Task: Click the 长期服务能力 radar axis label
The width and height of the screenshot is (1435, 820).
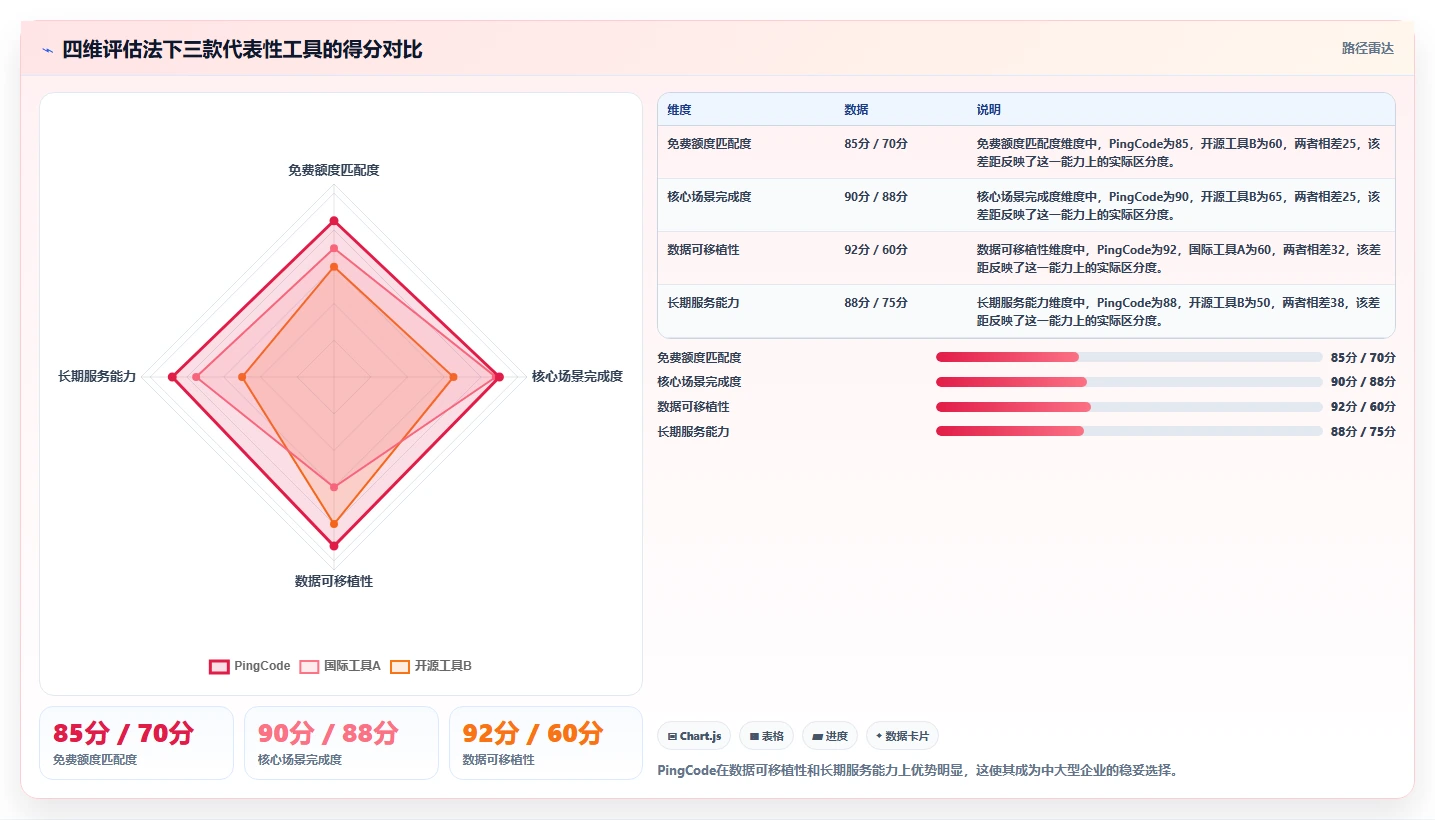Action: (x=97, y=377)
